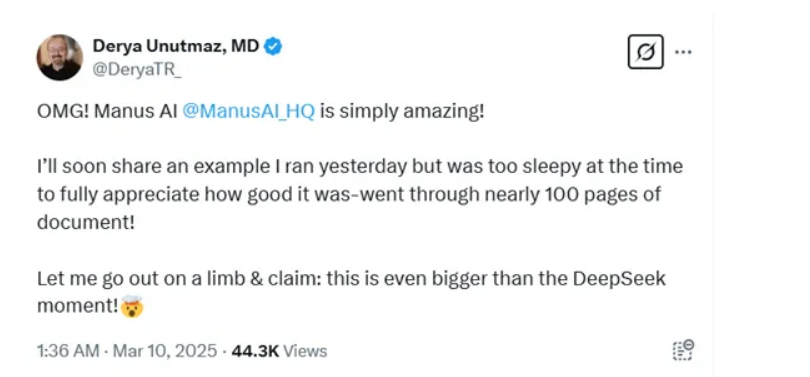The width and height of the screenshot is (810, 377).
Task: Click the Mar 10, 2025 date
Action: 165,351
